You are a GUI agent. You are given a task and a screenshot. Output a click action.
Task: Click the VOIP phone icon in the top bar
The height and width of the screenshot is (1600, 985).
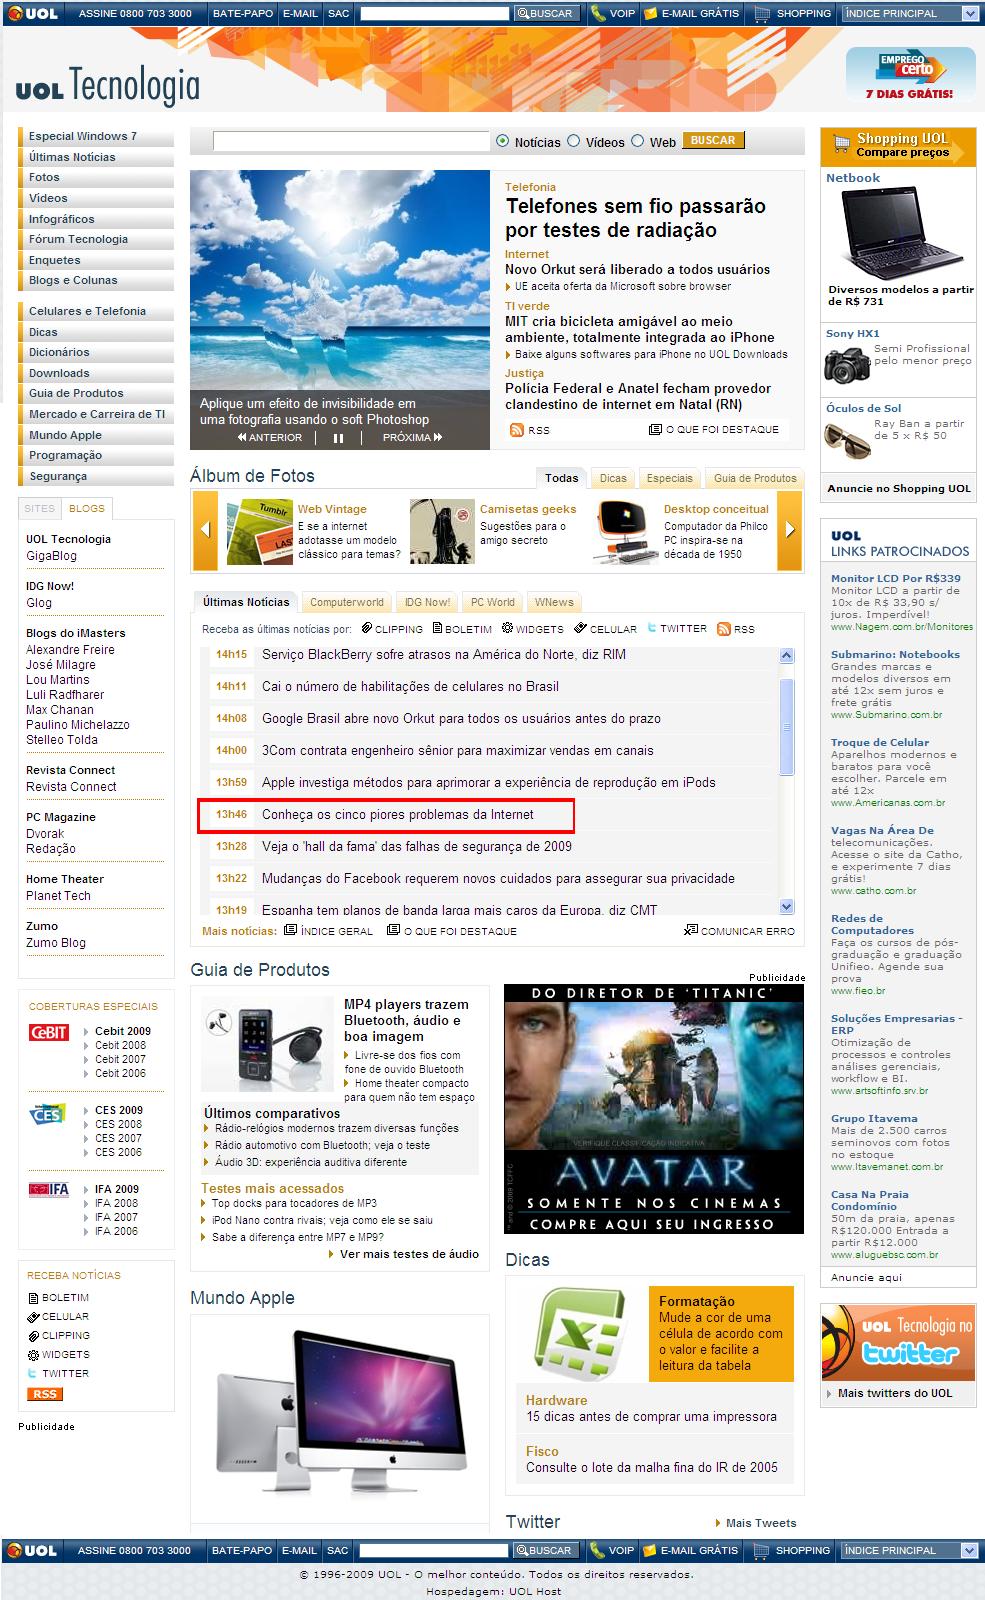coord(598,13)
